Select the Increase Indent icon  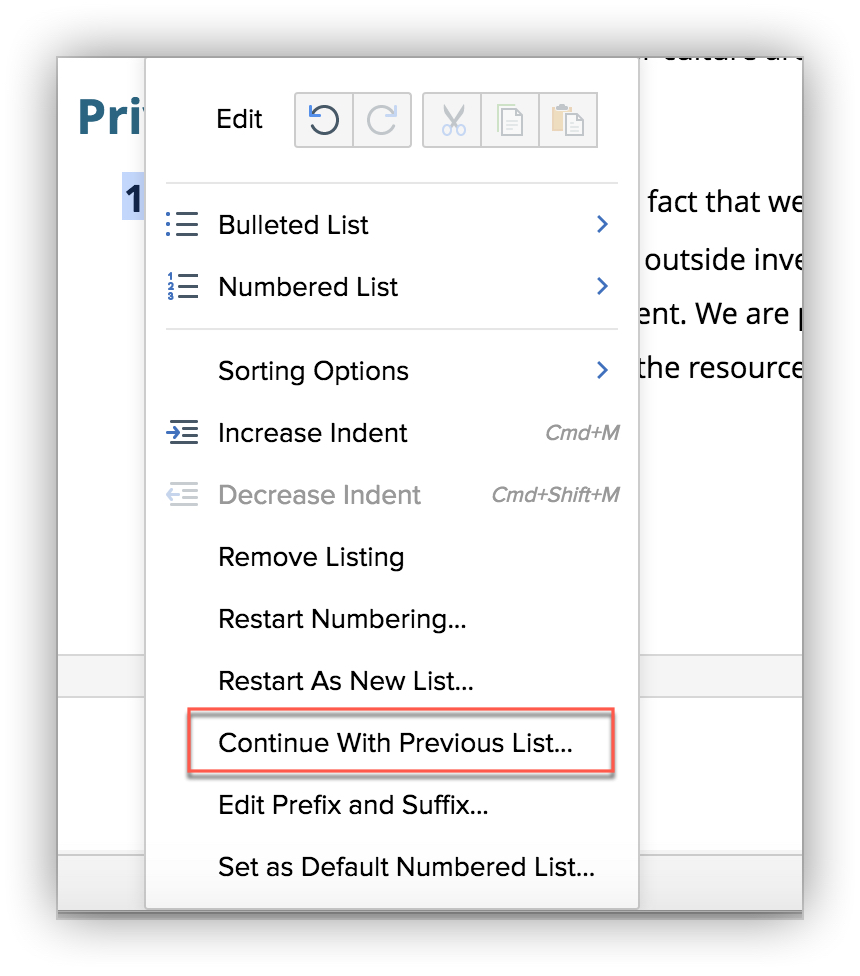point(182,432)
